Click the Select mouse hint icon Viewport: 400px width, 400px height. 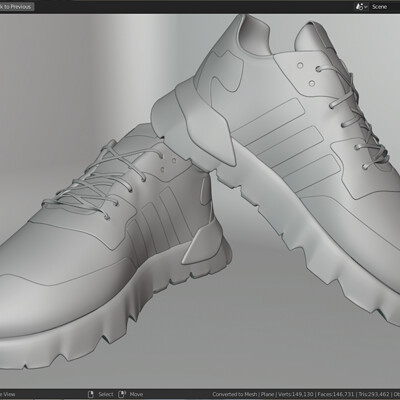(91, 394)
